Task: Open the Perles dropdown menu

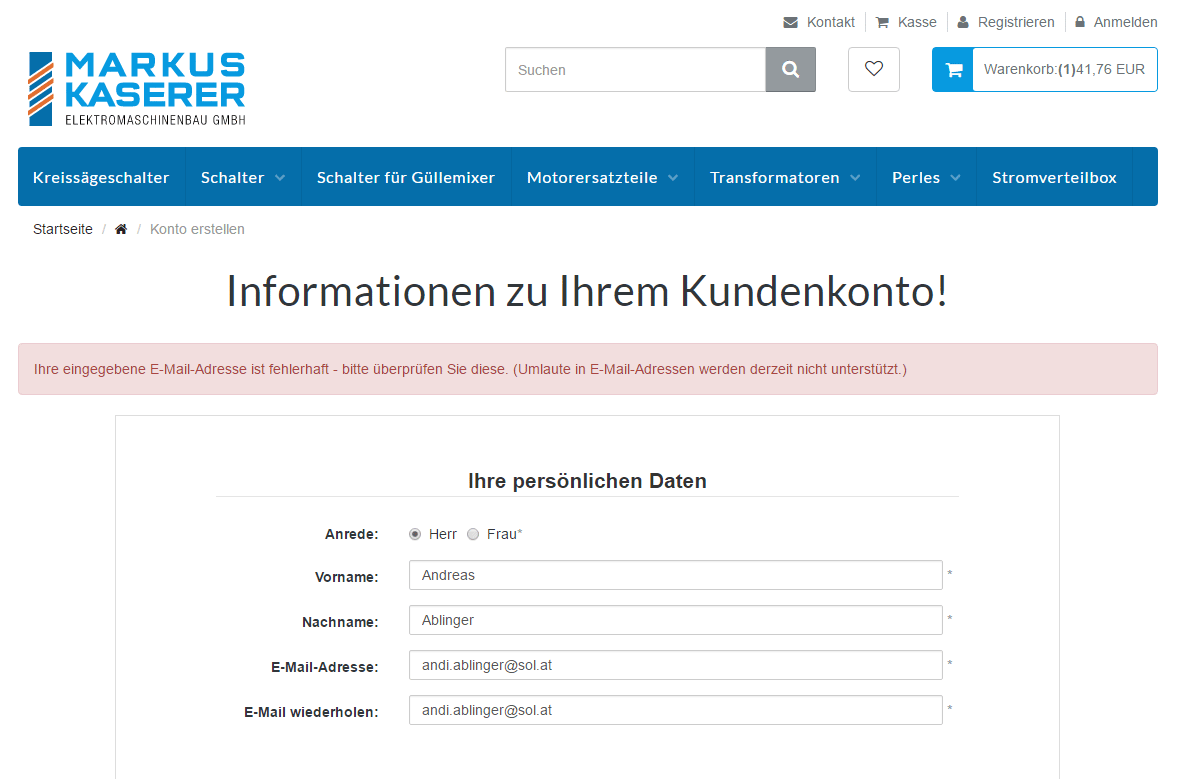Action: pyautogui.click(x=926, y=177)
